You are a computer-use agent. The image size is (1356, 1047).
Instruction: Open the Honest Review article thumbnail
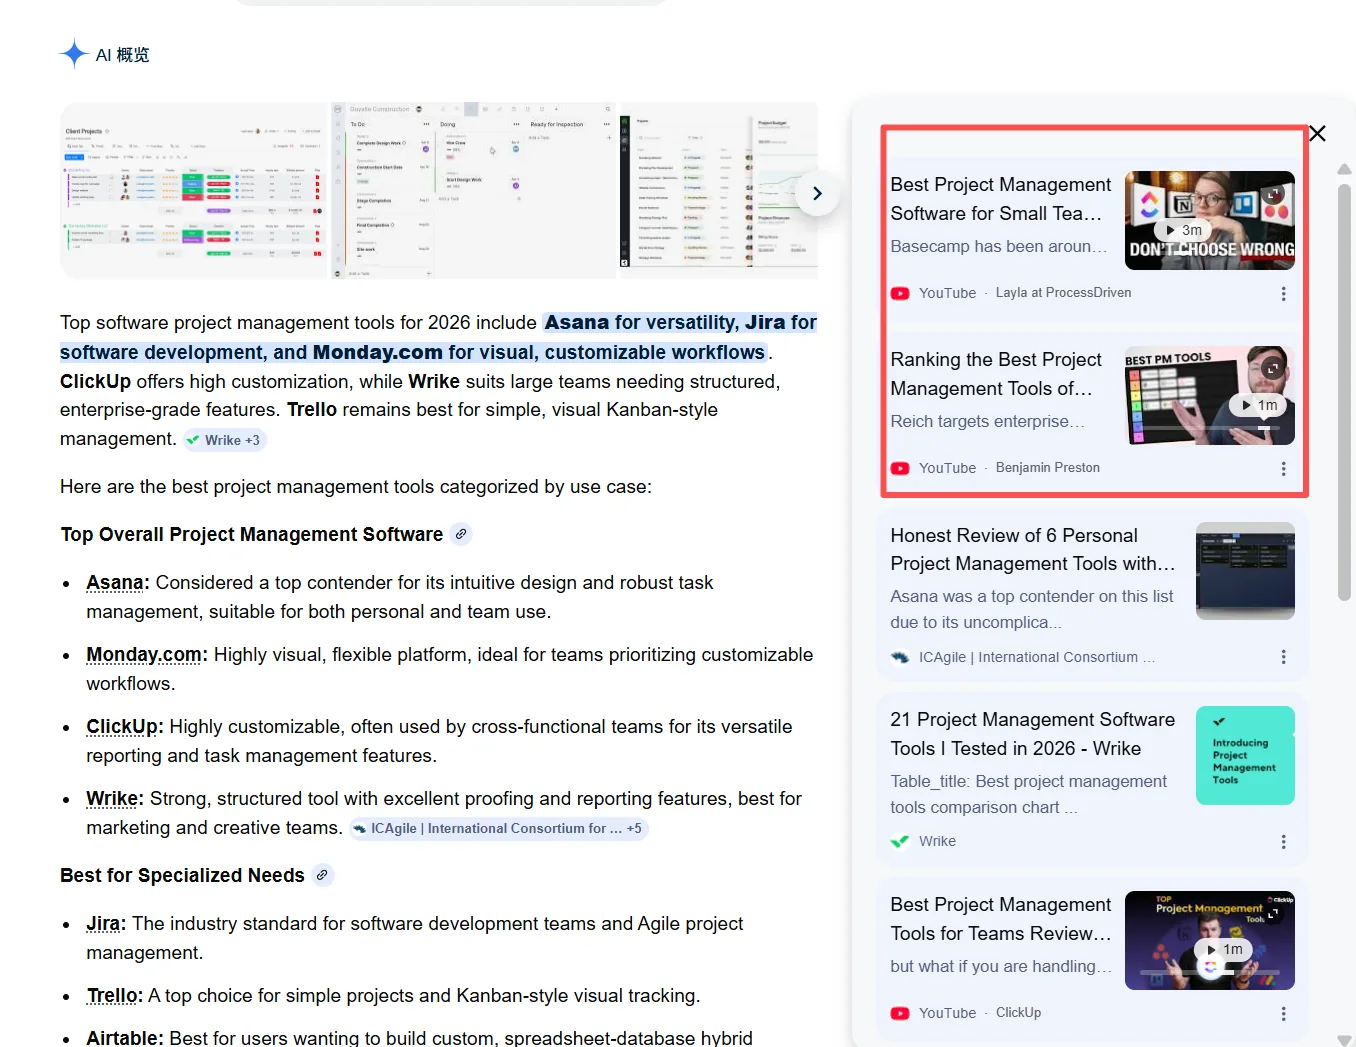(1245, 571)
